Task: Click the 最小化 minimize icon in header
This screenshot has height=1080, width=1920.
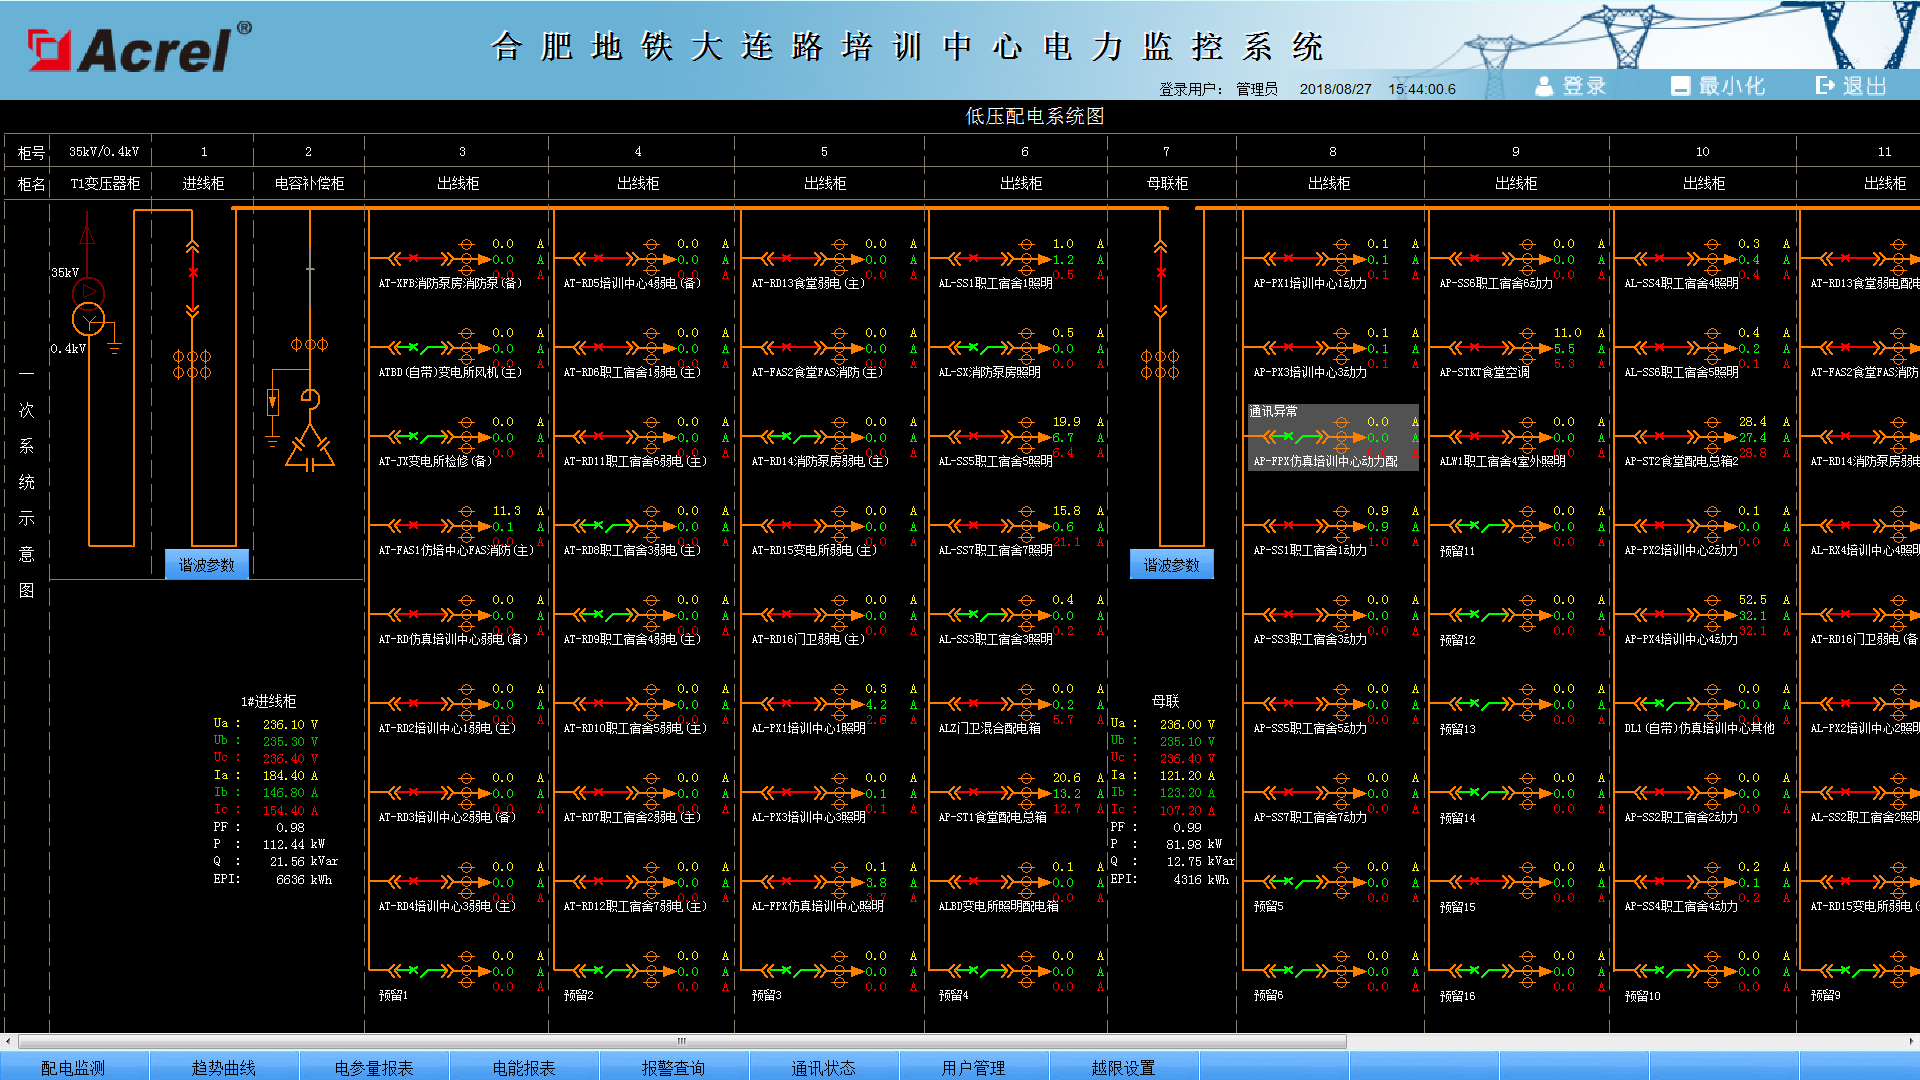Action: 1680,86
